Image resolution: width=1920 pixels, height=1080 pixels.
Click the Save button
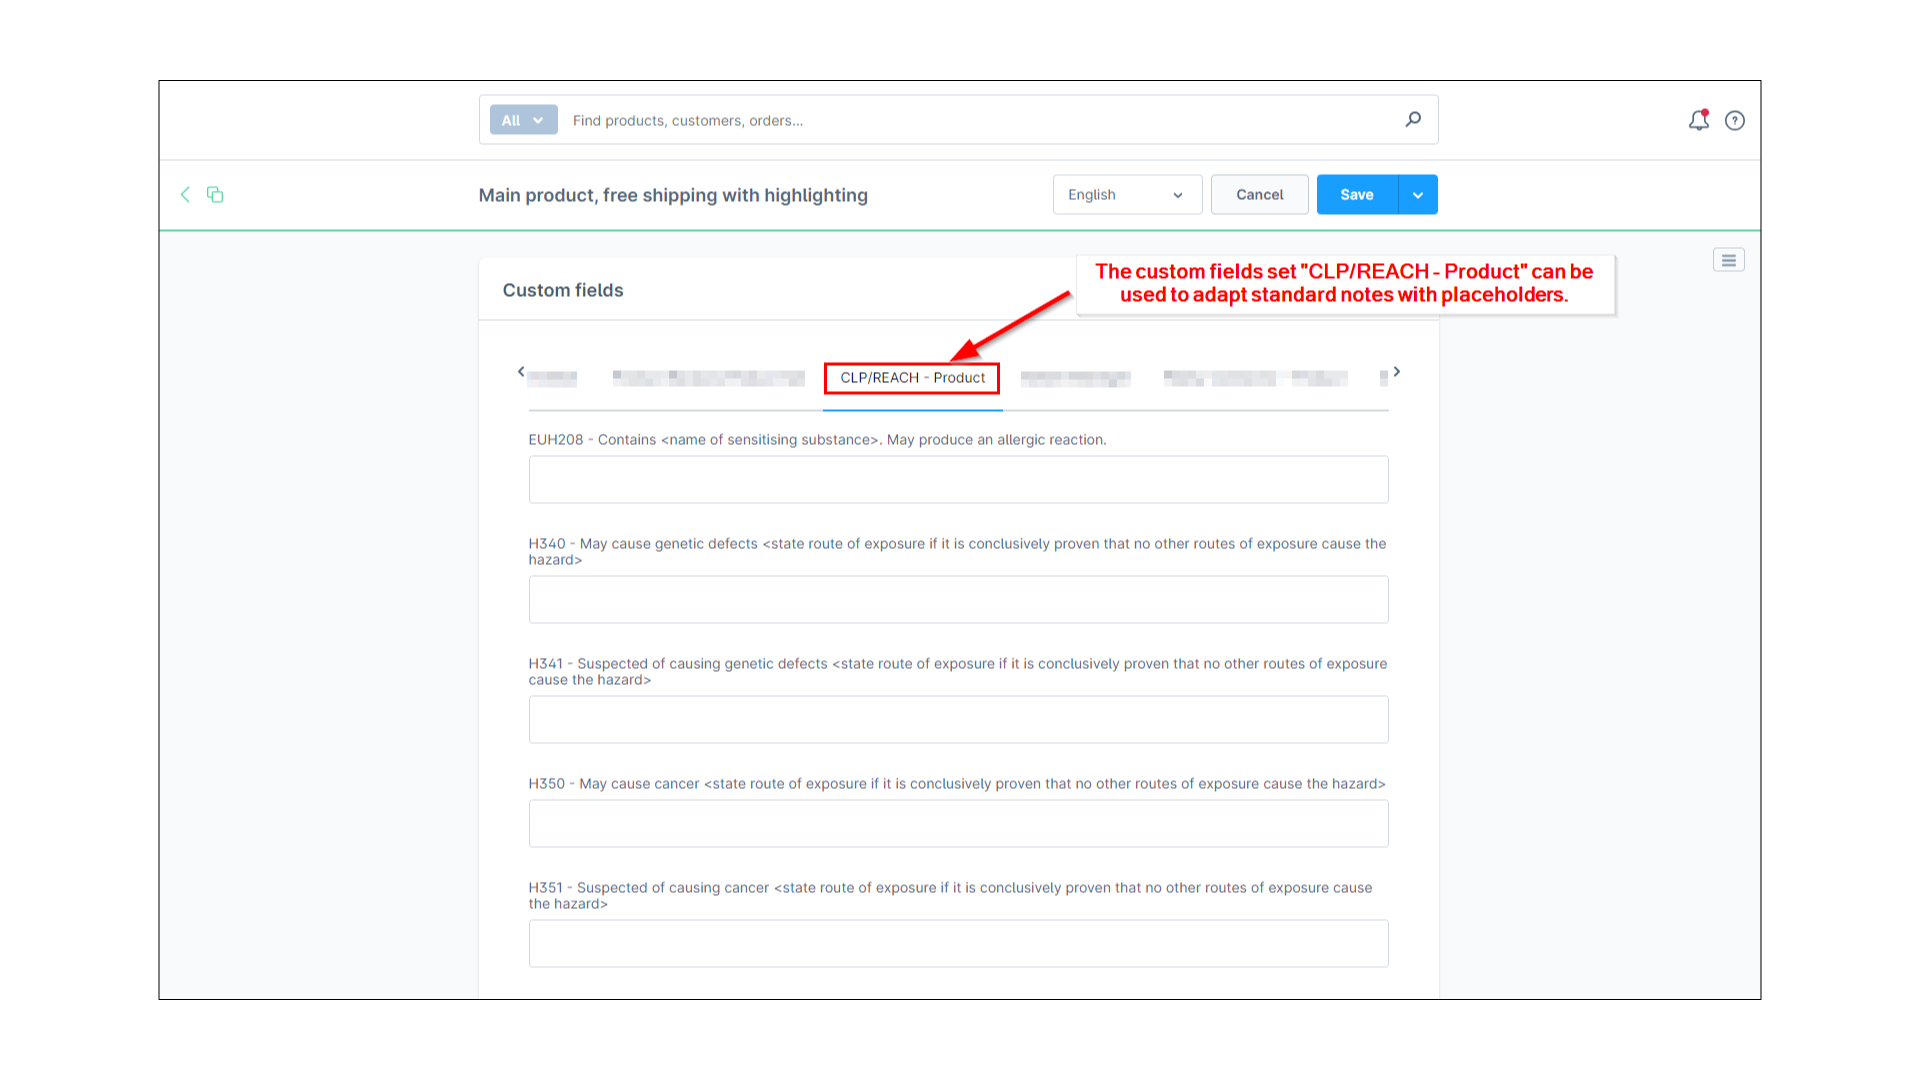[1357, 194]
